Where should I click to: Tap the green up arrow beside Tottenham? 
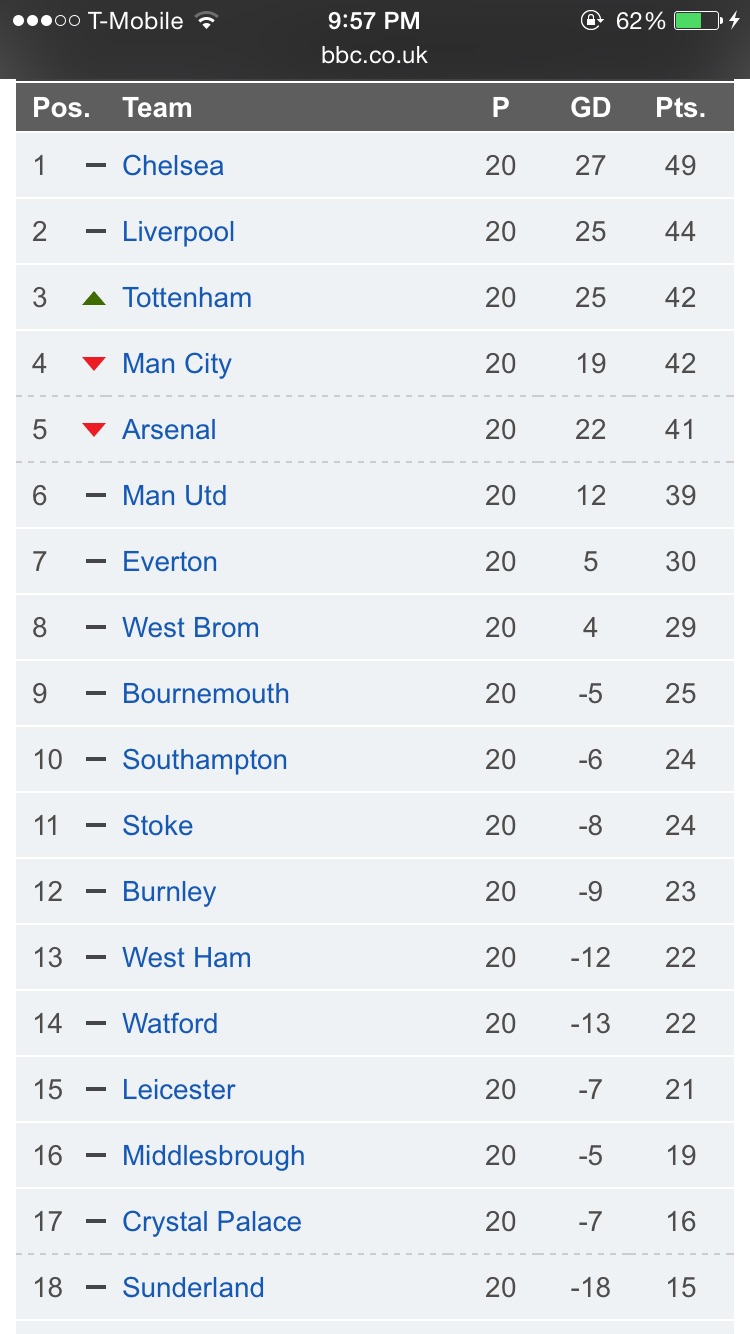coord(94,298)
